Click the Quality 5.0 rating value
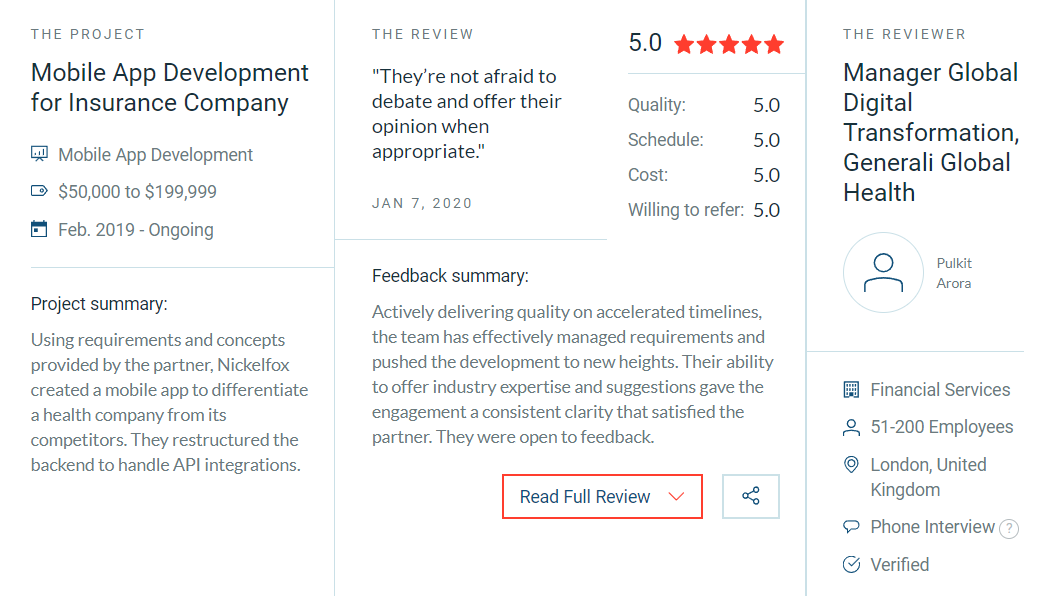 point(768,104)
